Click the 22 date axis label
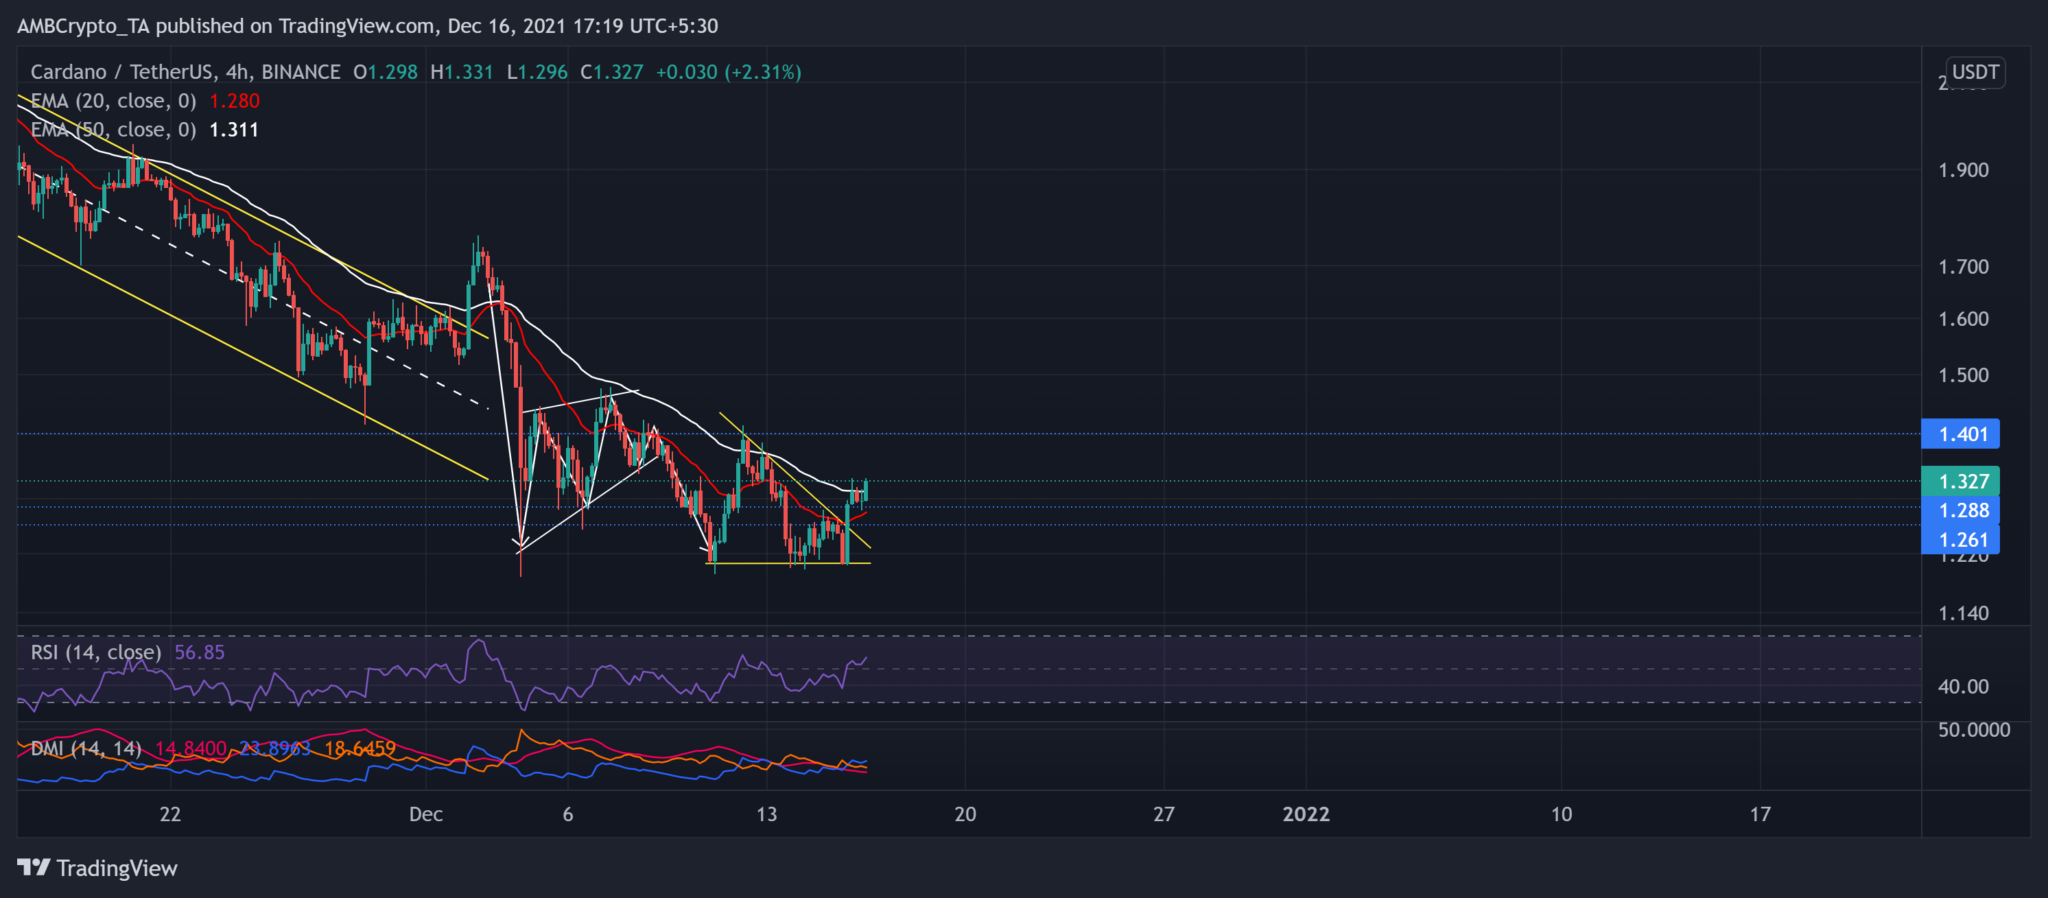The width and height of the screenshot is (2048, 898). click(171, 814)
